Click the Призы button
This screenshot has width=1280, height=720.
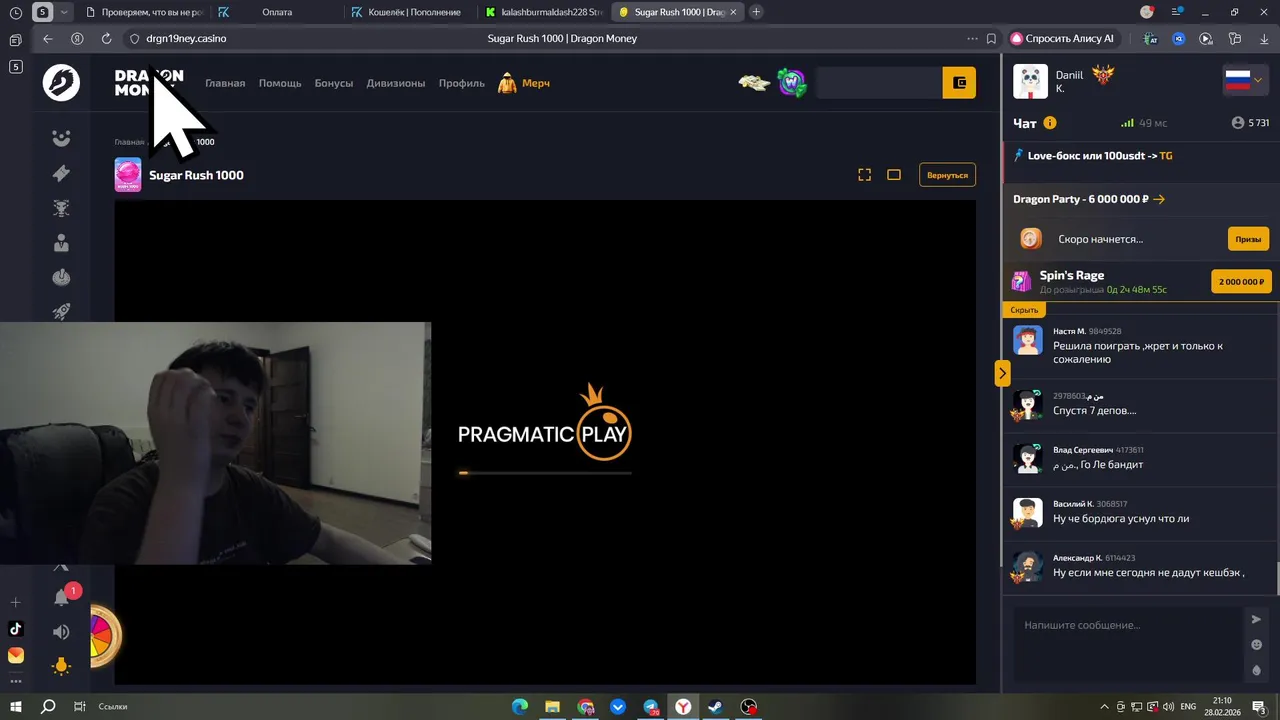point(1248,239)
